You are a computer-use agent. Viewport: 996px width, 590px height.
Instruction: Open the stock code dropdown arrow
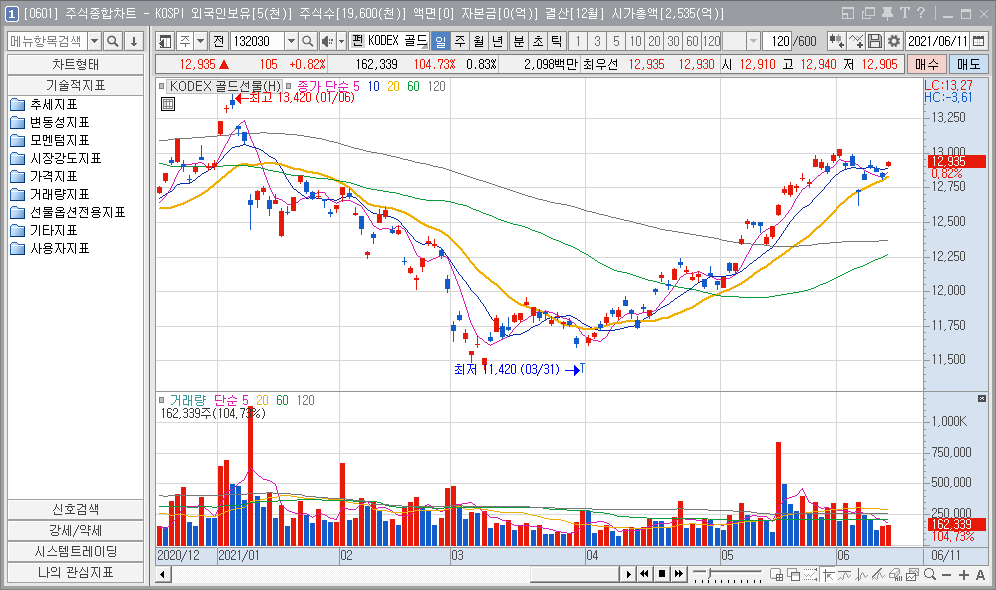pos(291,41)
